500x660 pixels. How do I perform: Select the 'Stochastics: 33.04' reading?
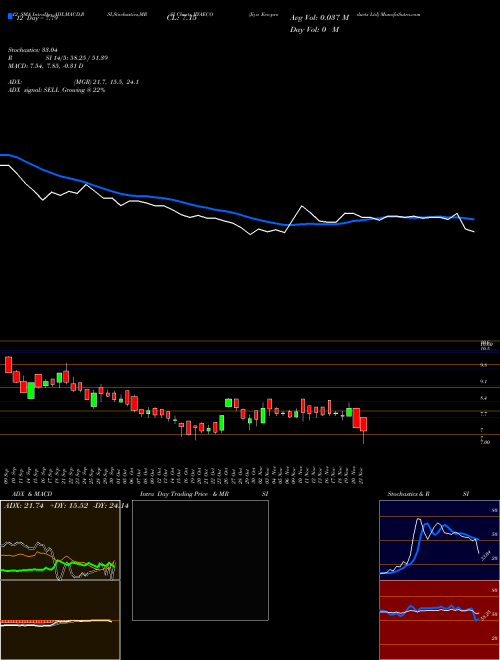tap(32, 50)
